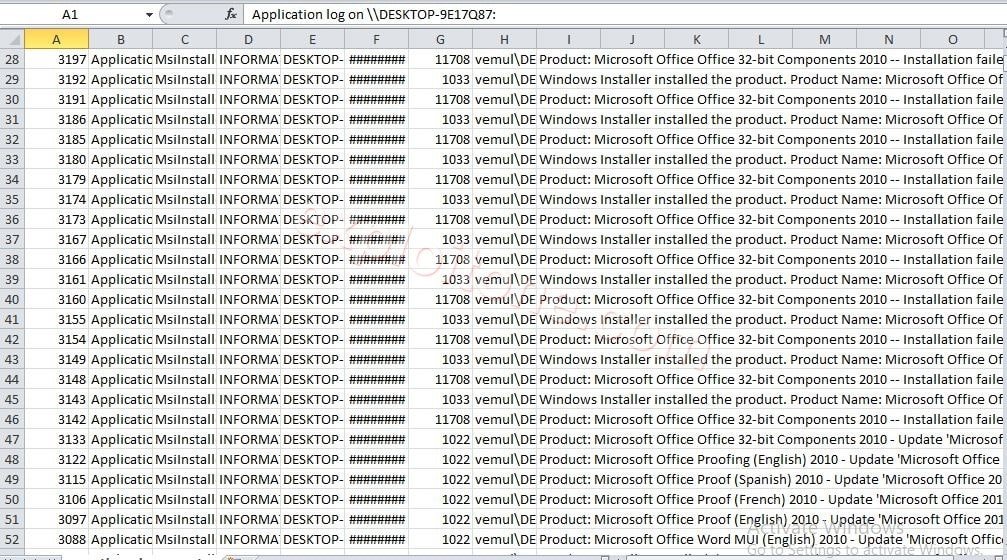
Task: Click the 1022 cell in row 47
Action: click(x=440, y=439)
